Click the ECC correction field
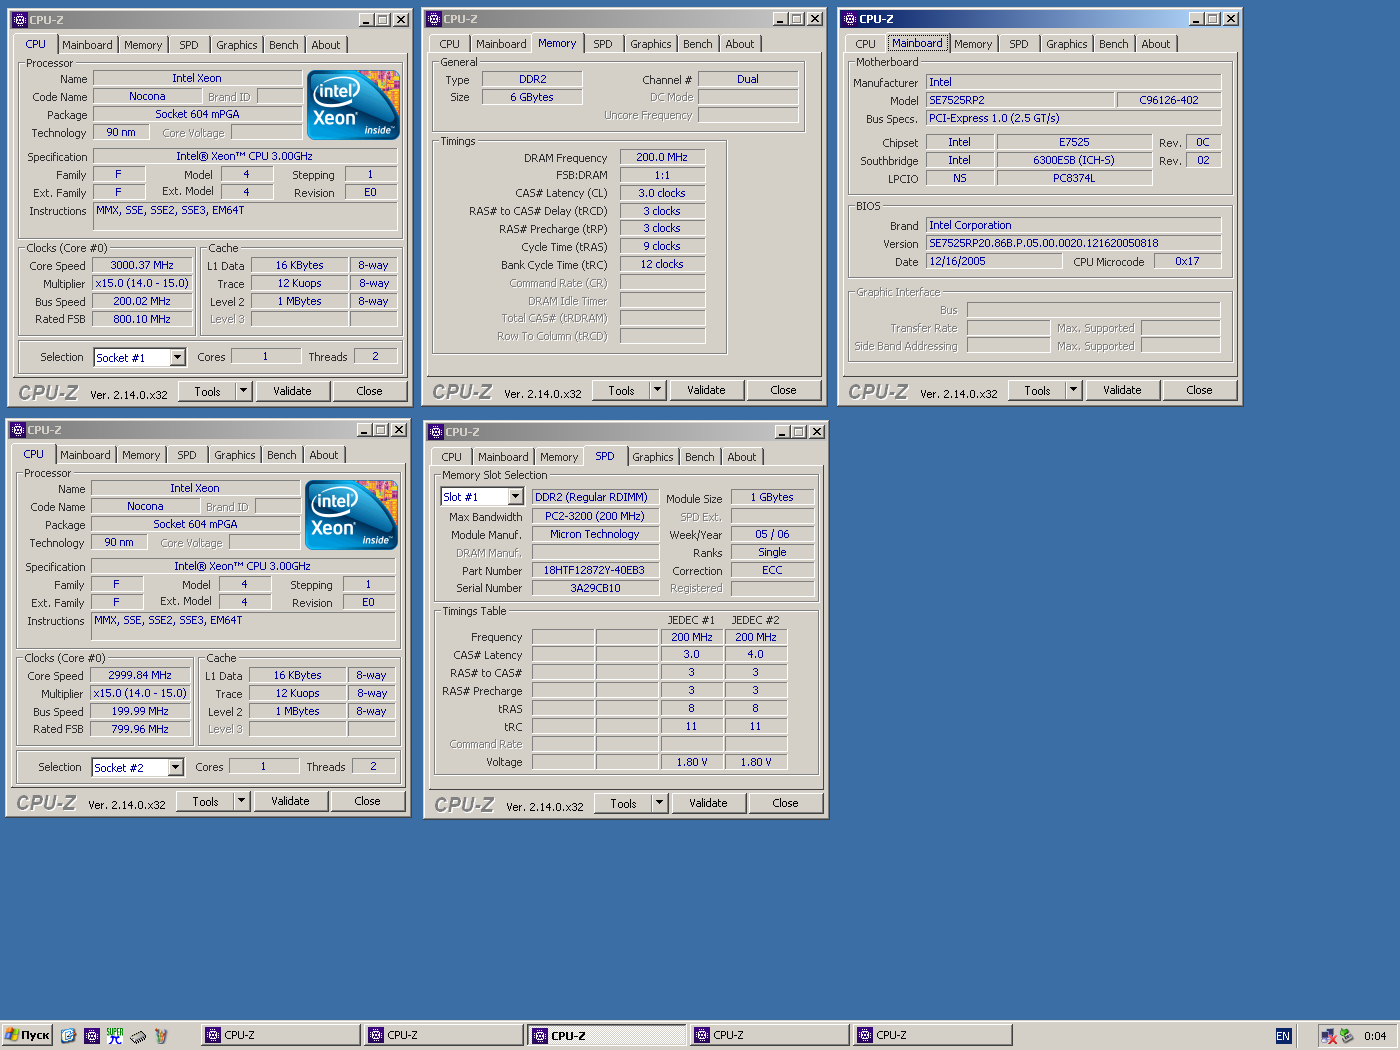This screenshot has width=1400, height=1050. click(772, 570)
